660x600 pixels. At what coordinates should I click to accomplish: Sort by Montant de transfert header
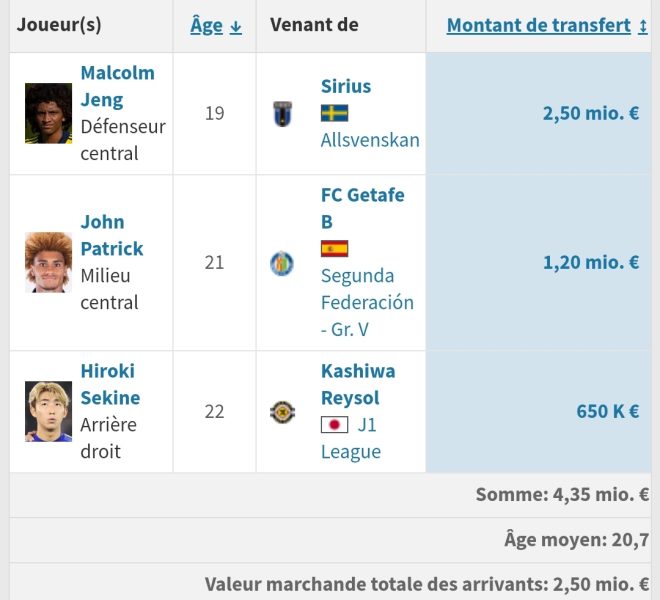pos(539,25)
